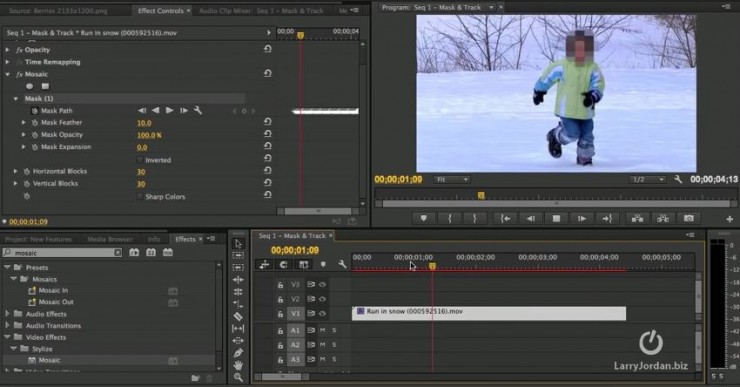Track selected mask backward
The width and height of the screenshot is (740, 387).
[x=155, y=110]
